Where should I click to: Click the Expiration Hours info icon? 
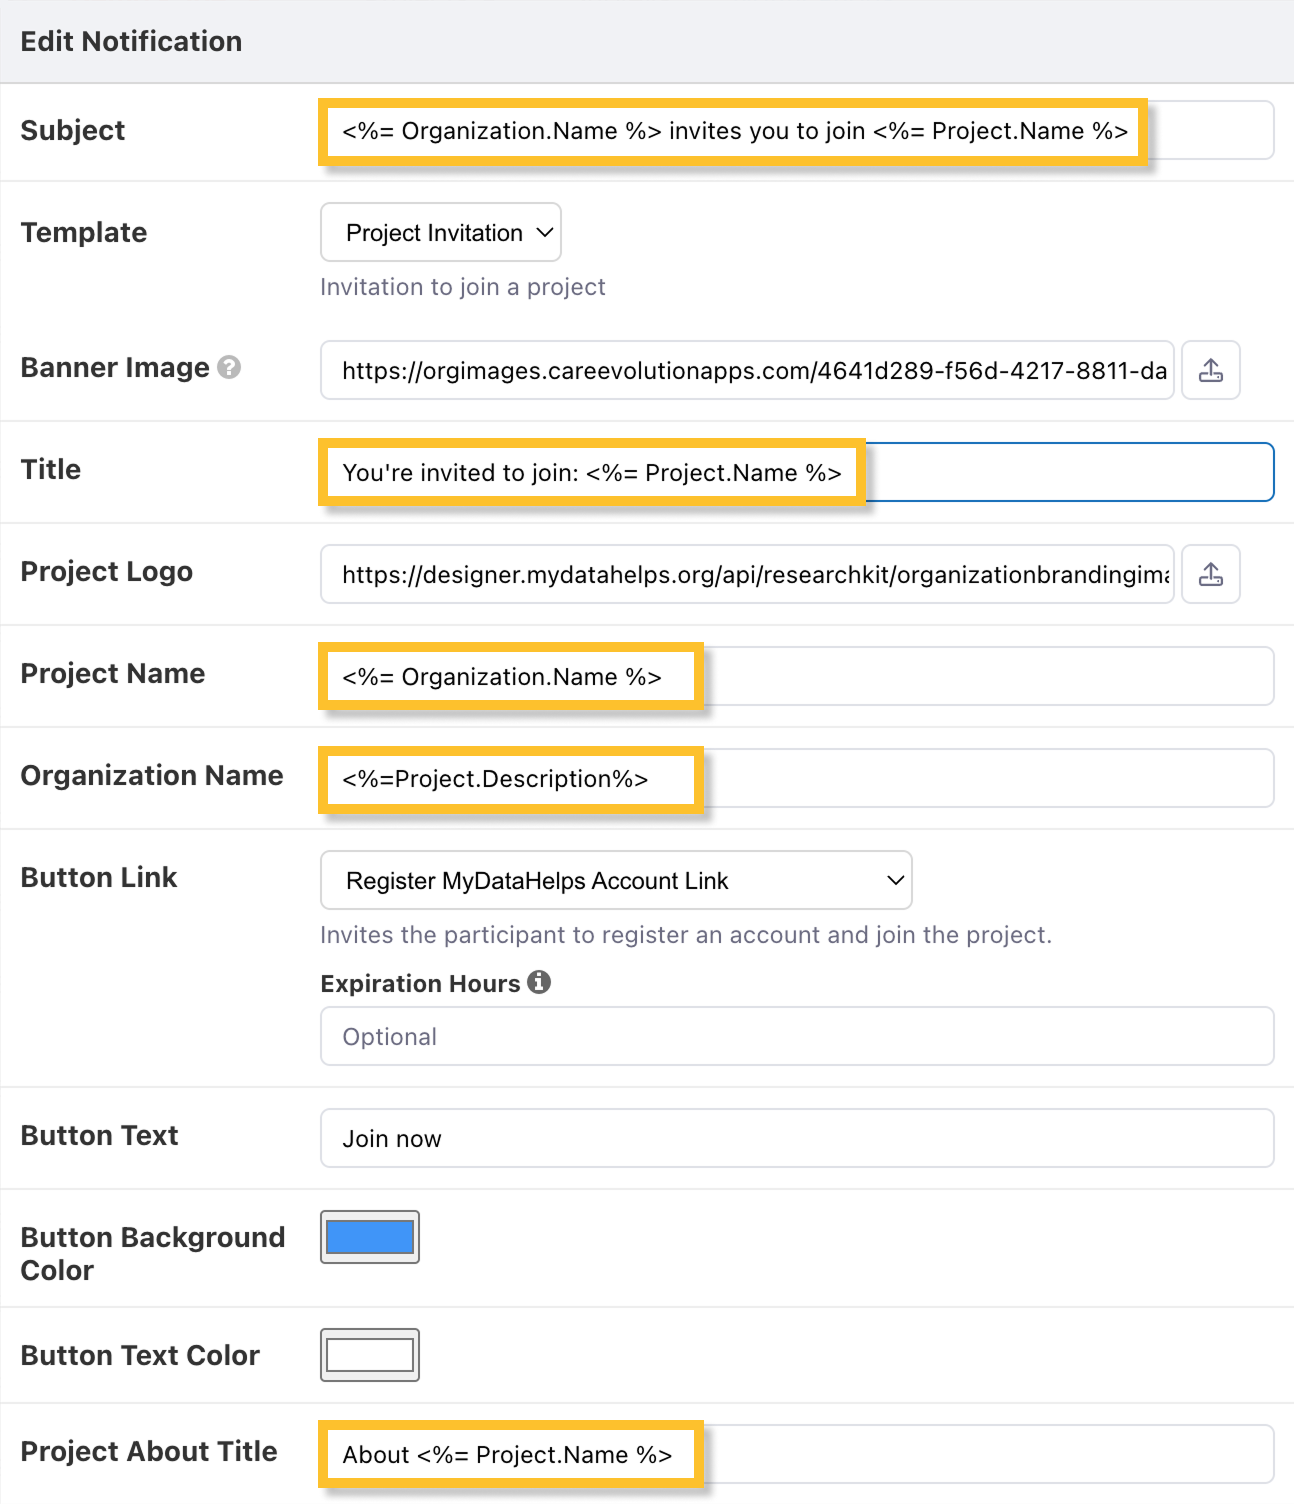(539, 982)
